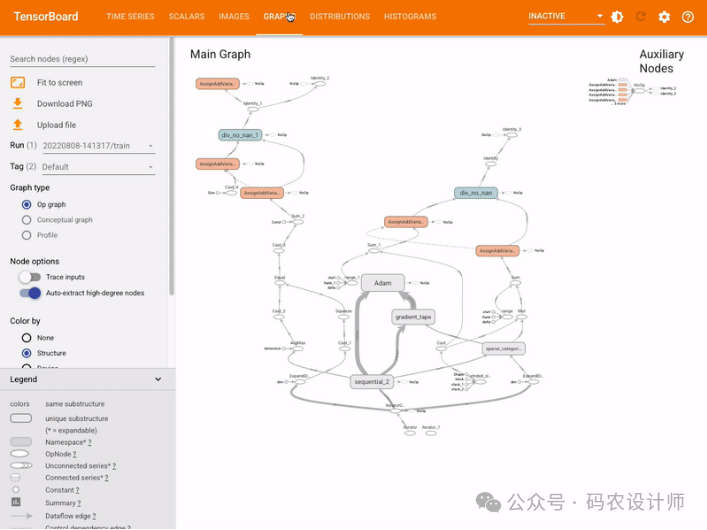The width and height of the screenshot is (707, 530).
Task: Select the GRAPHS tab
Action: tap(279, 17)
